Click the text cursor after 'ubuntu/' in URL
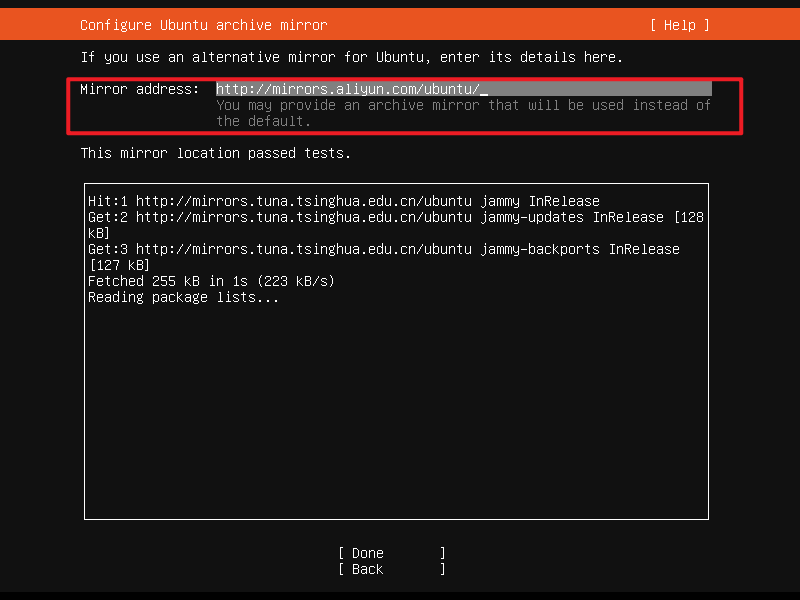800x600 pixels. coord(484,89)
